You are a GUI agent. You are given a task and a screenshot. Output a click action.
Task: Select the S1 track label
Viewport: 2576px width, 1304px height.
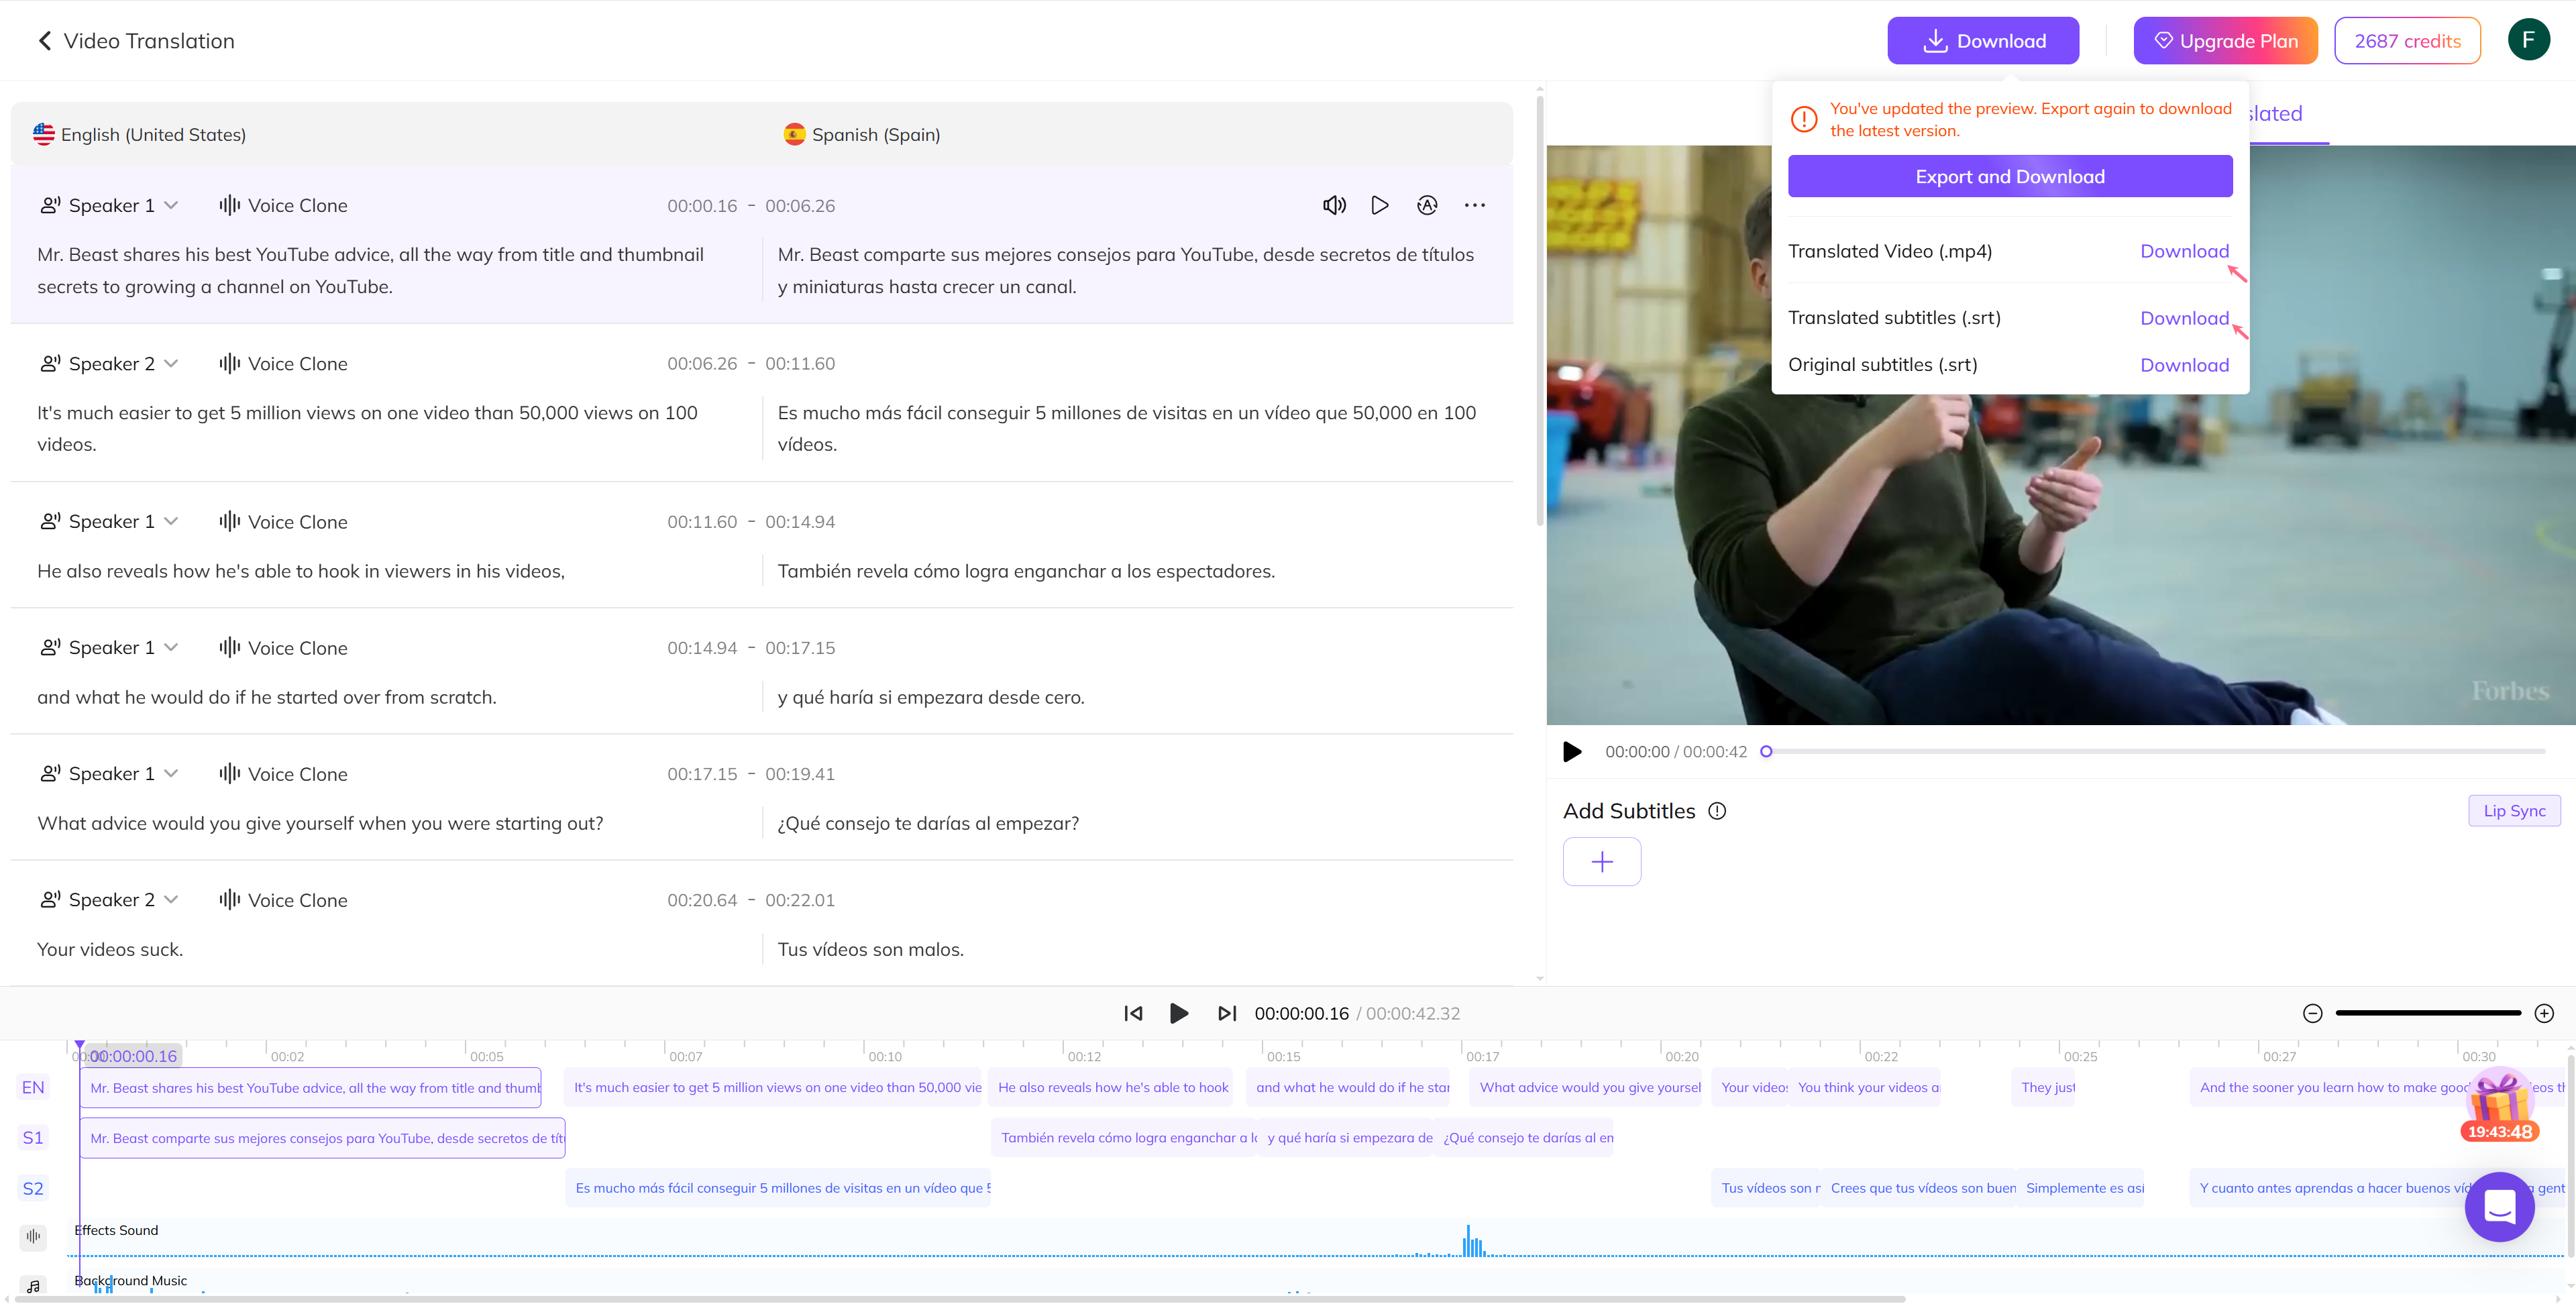(33, 1138)
